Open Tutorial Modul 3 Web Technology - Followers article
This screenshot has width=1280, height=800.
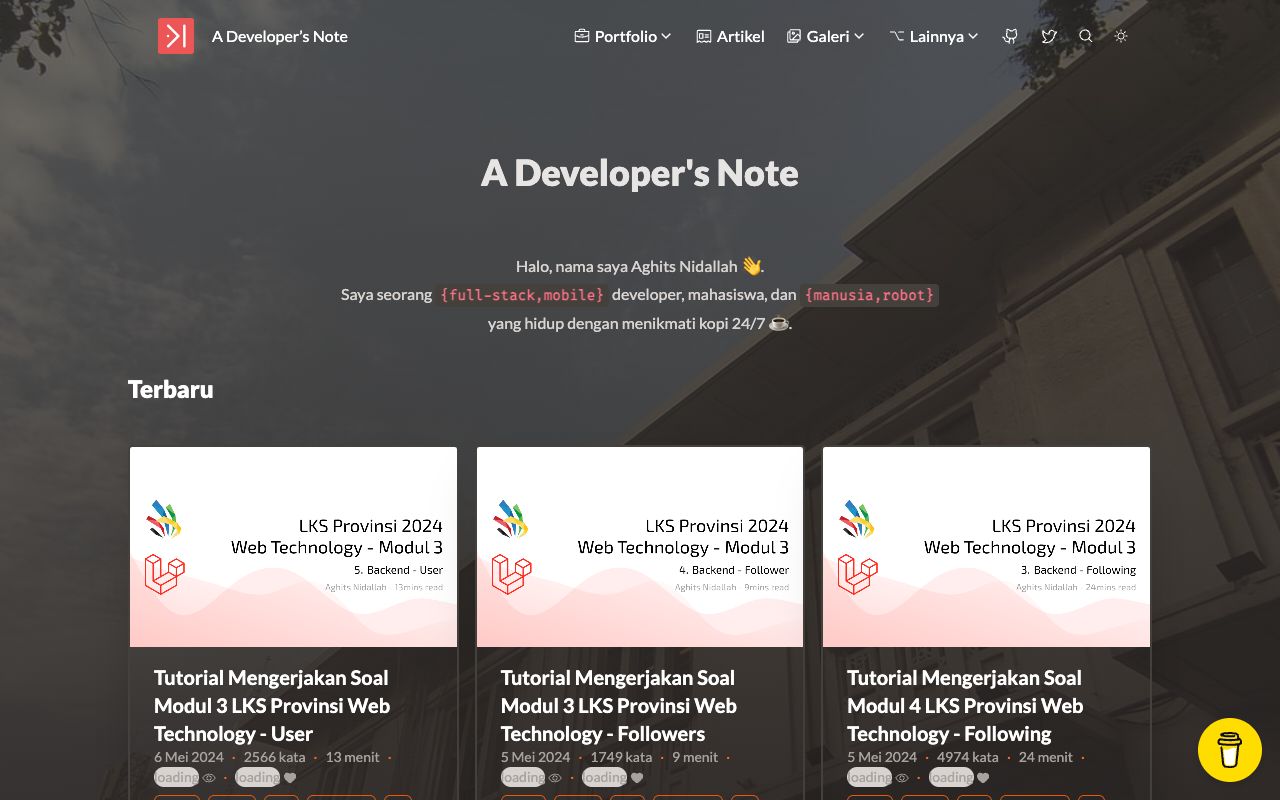619,706
